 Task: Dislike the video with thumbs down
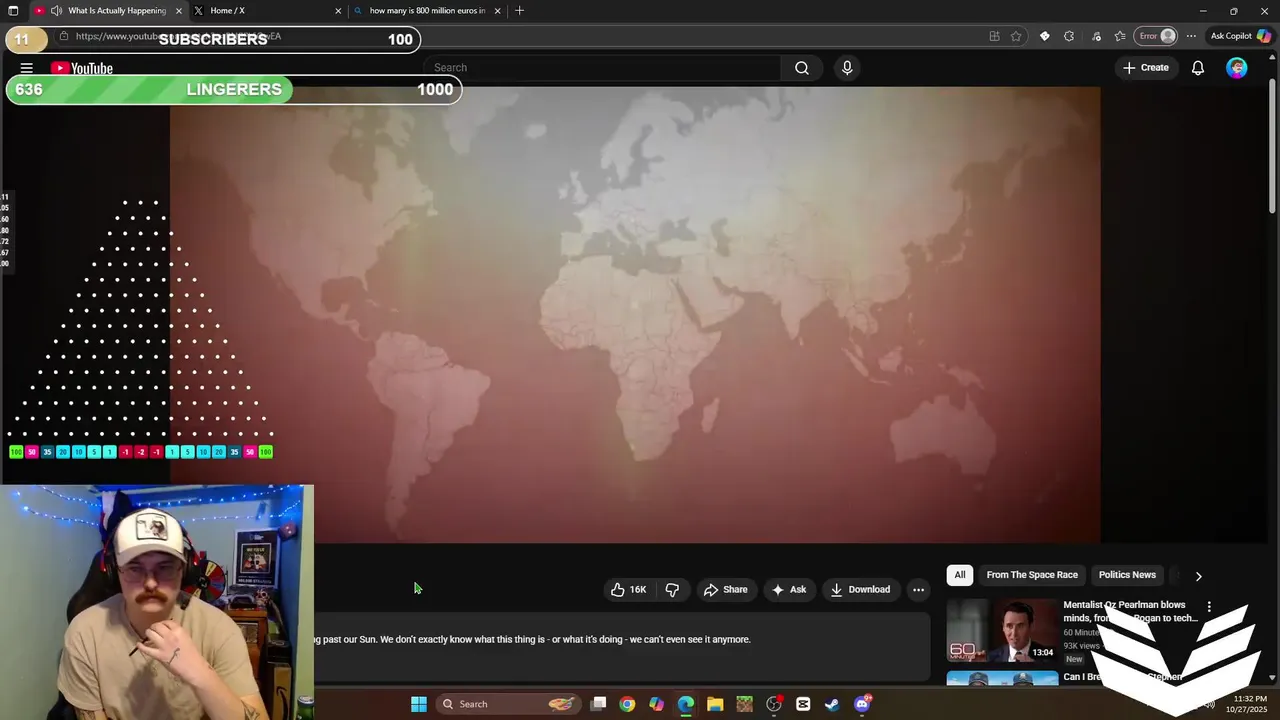[x=672, y=590]
